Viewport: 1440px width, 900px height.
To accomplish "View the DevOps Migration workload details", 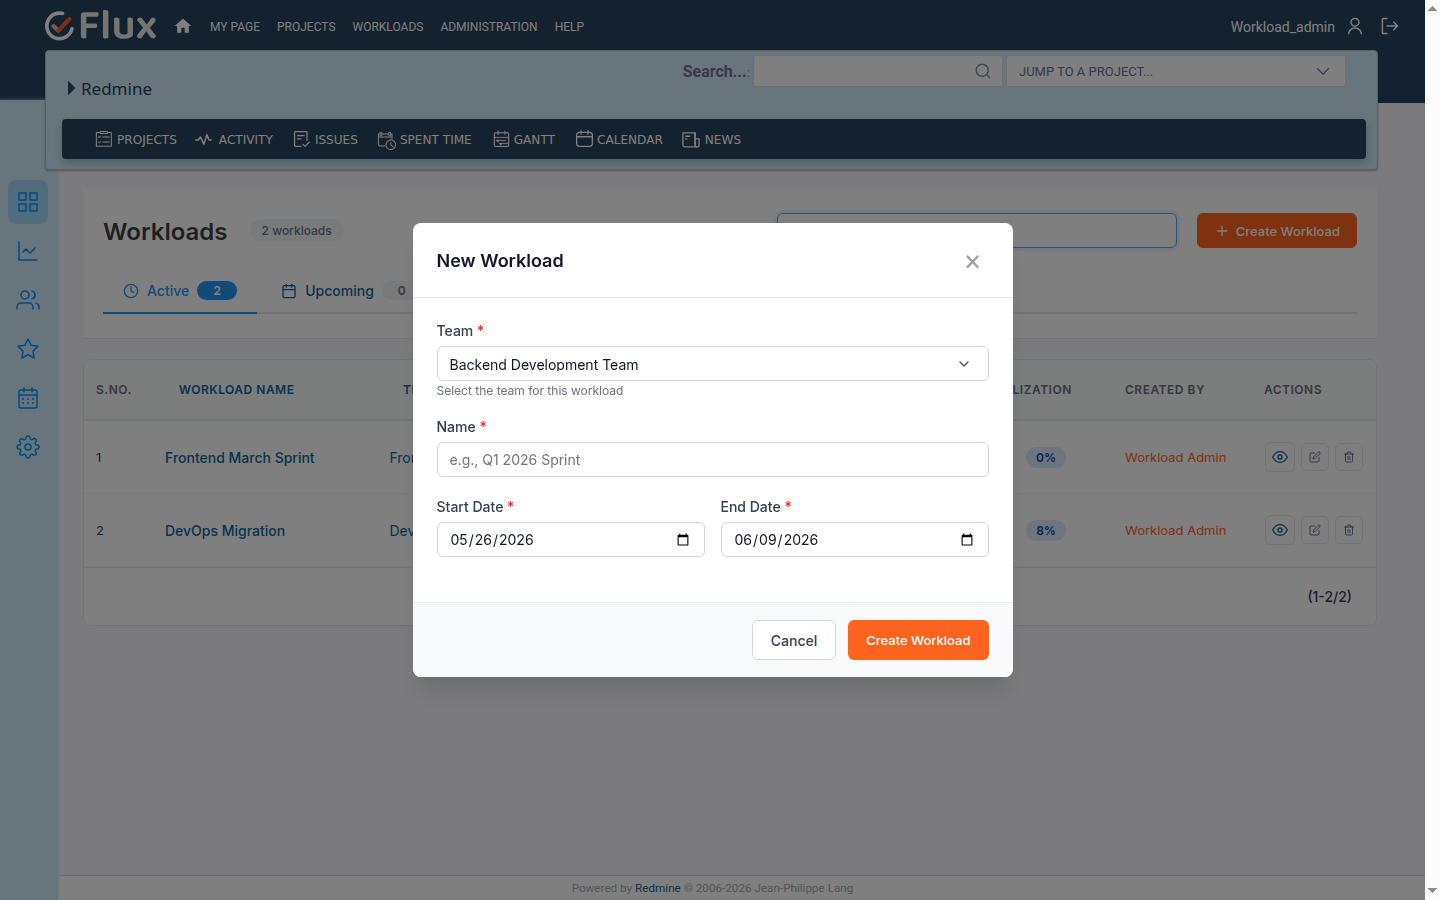I will coord(1280,530).
